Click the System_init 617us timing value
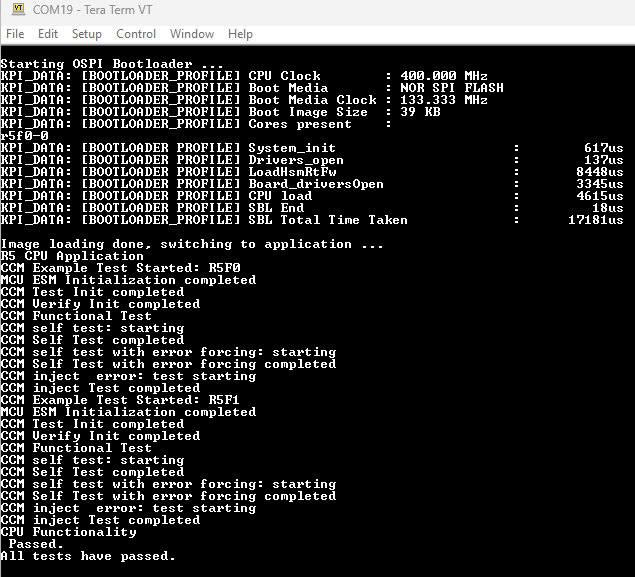The width and height of the screenshot is (635, 577). pos(603,148)
